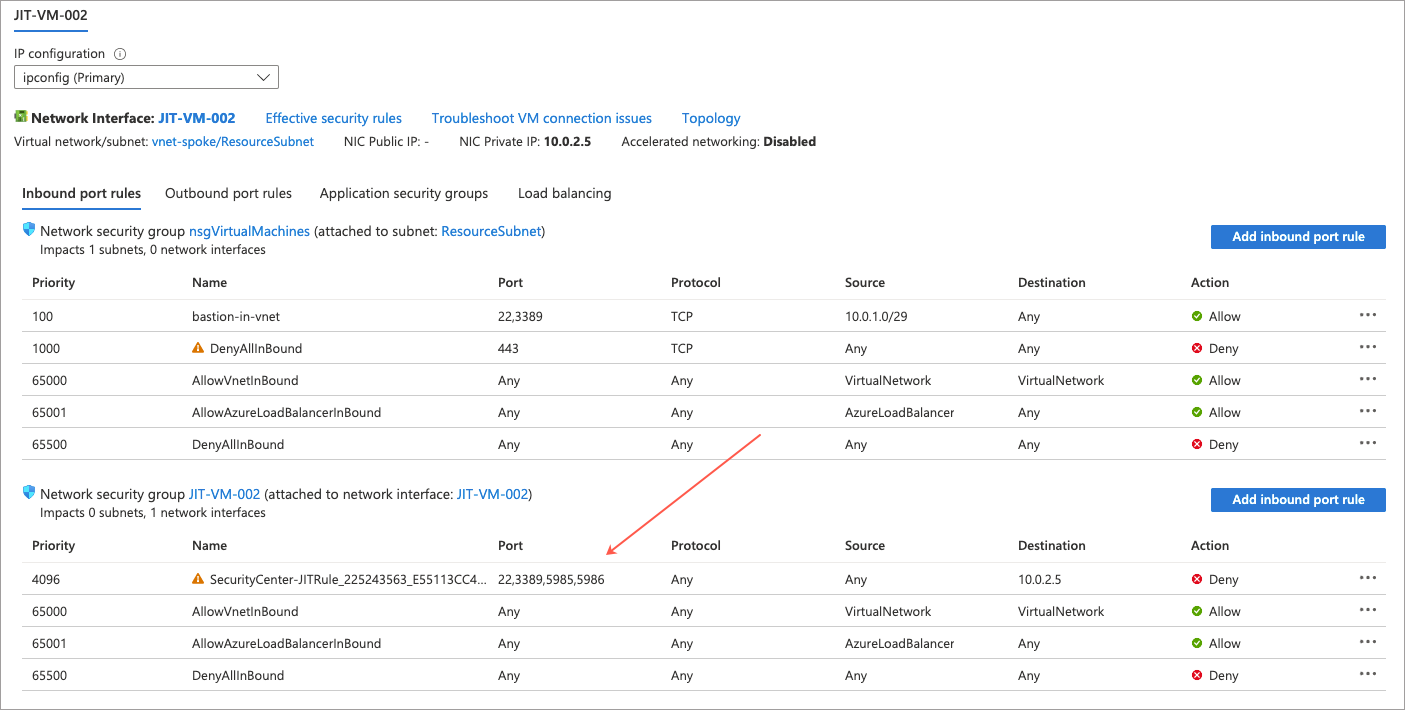The height and width of the screenshot is (710, 1405).
Task: Open more options for subnet NSG 65500 DenyAllInBound
Action: [x=1368, y=443]
